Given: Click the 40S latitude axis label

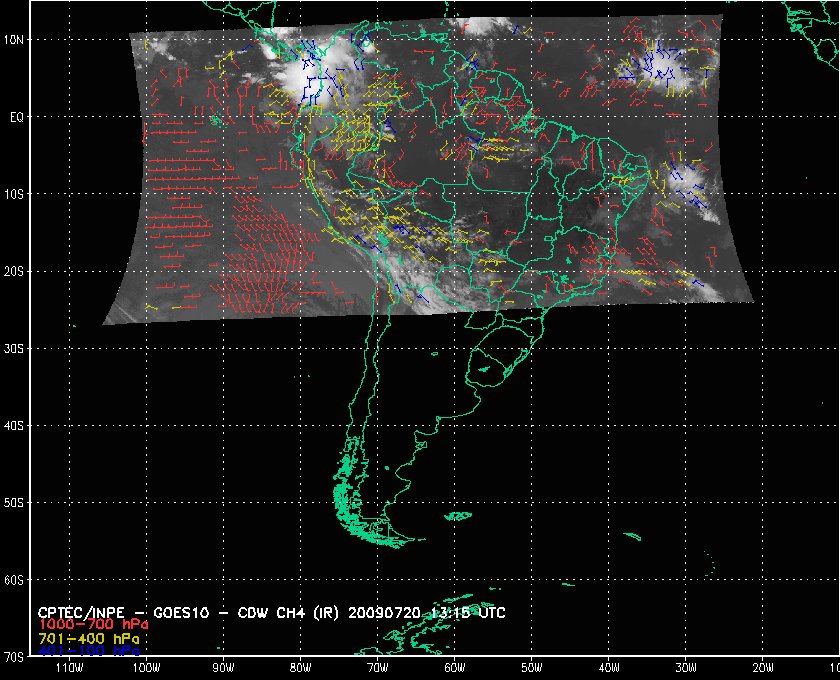Looking at the screenshot, I should point(16,425).
